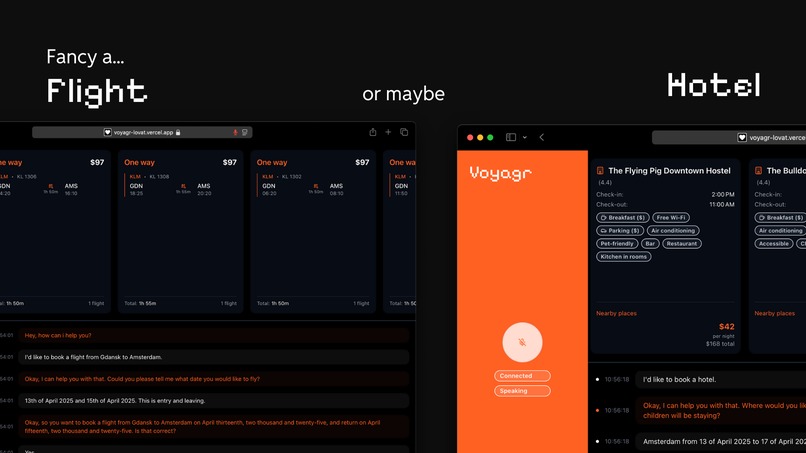The width and height of the screenshot is (806, 453).
Task: Select the KL 1302 one-way flight card
Action: click(x=313, y=231)
